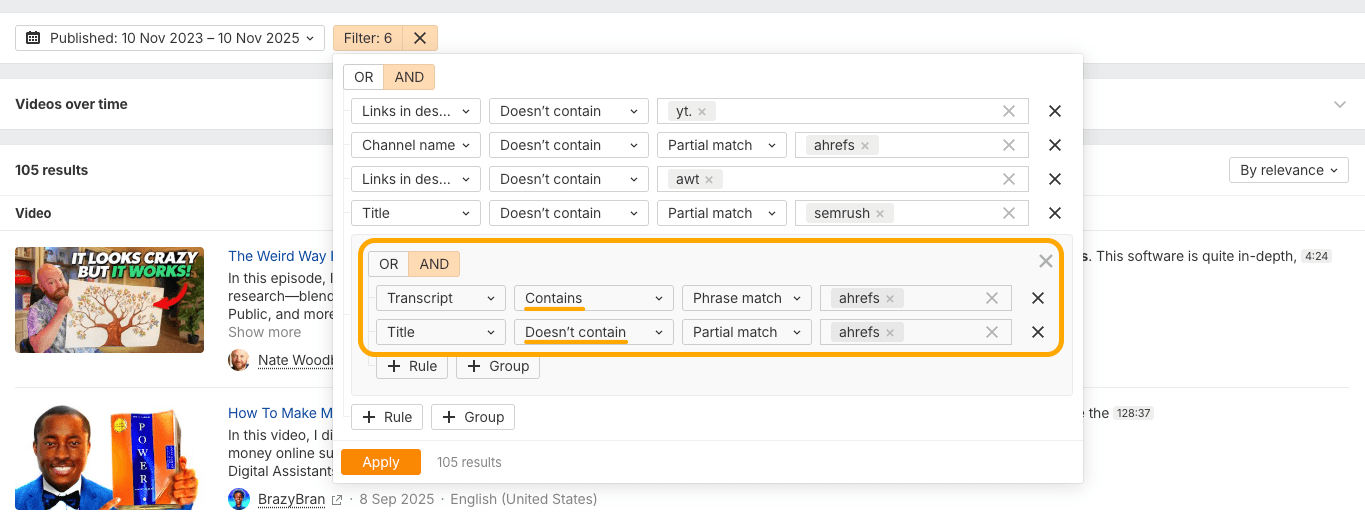
Task: Remove the yt. filter rule row
Action: pyautogui.click(x=1054, y=111)
